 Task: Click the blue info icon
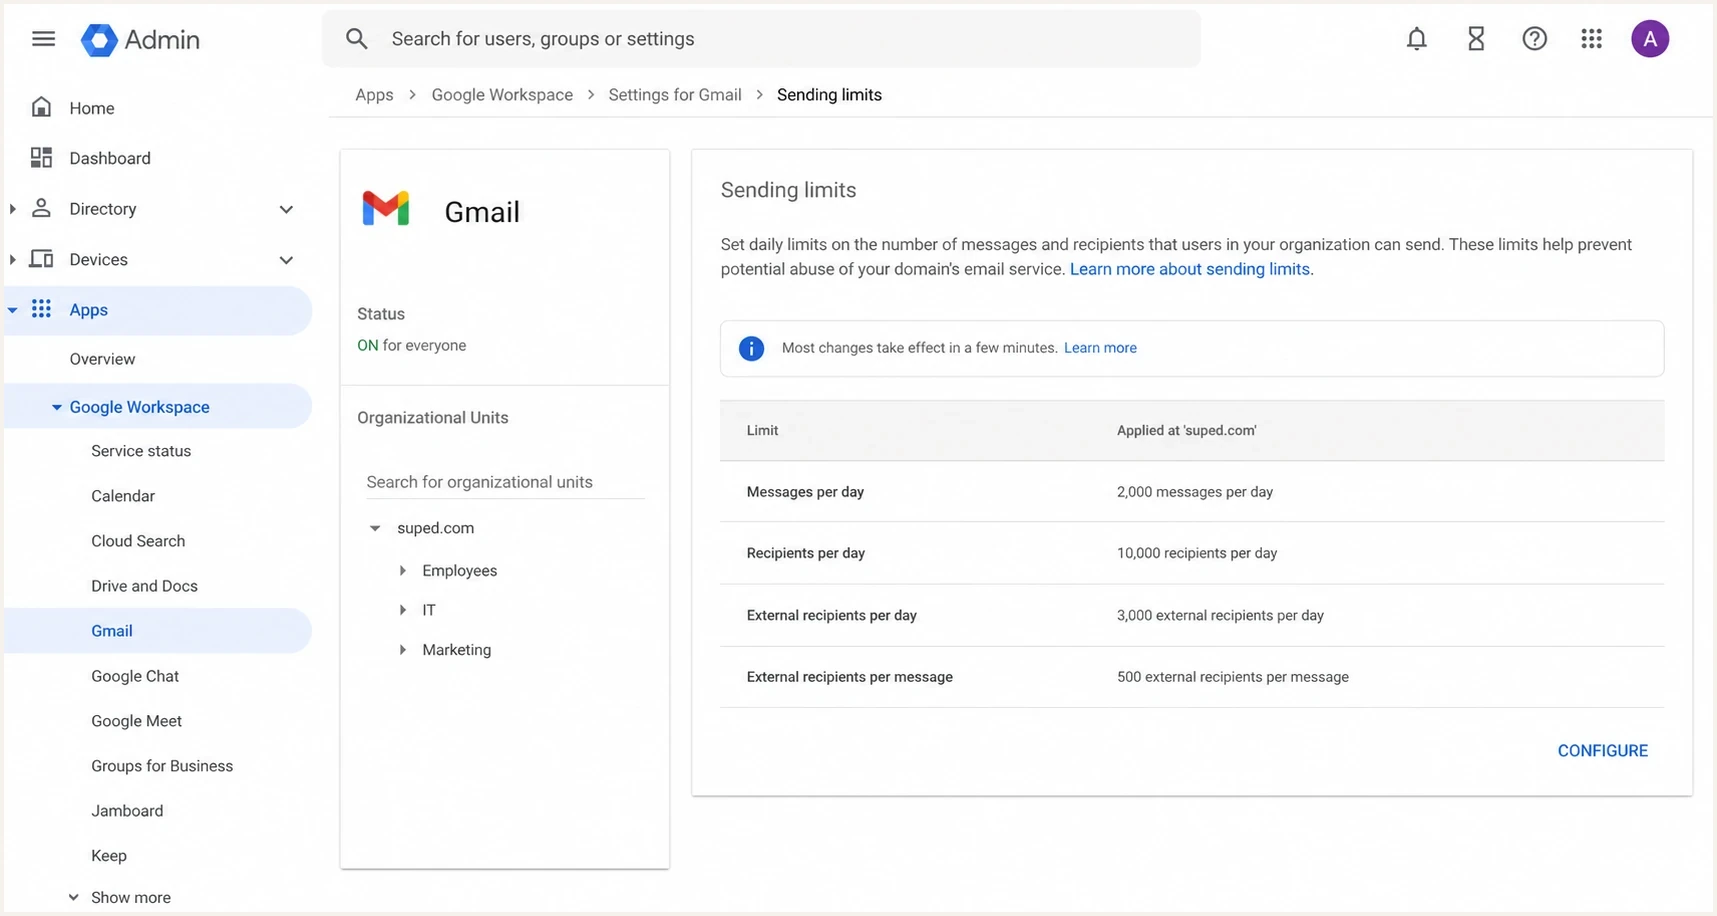(x=751, y=348)
